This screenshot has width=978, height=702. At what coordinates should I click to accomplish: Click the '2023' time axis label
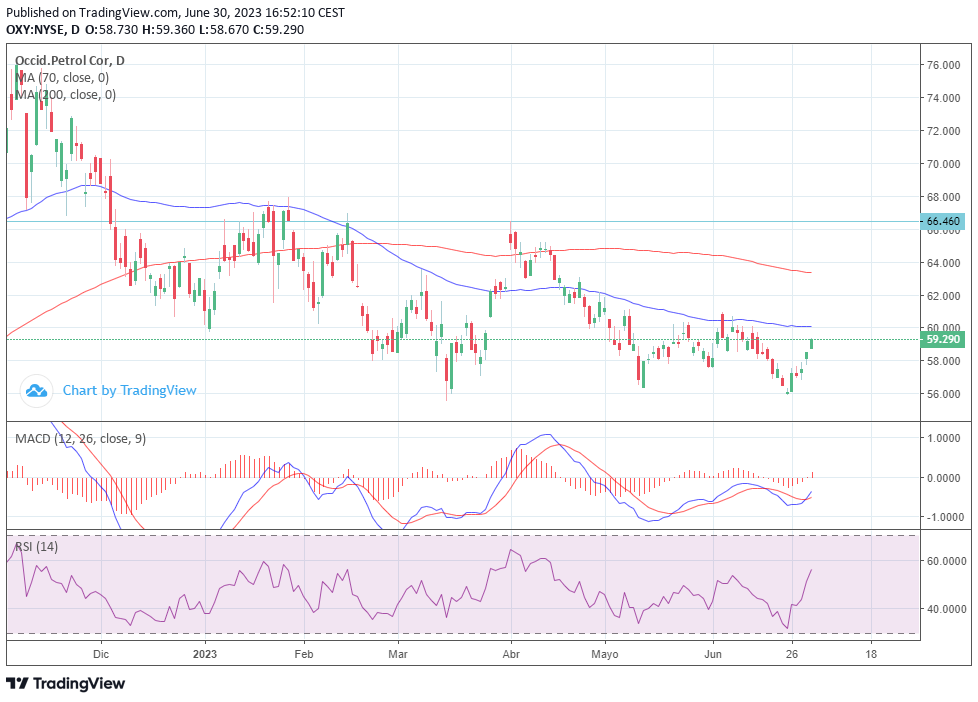205,654
